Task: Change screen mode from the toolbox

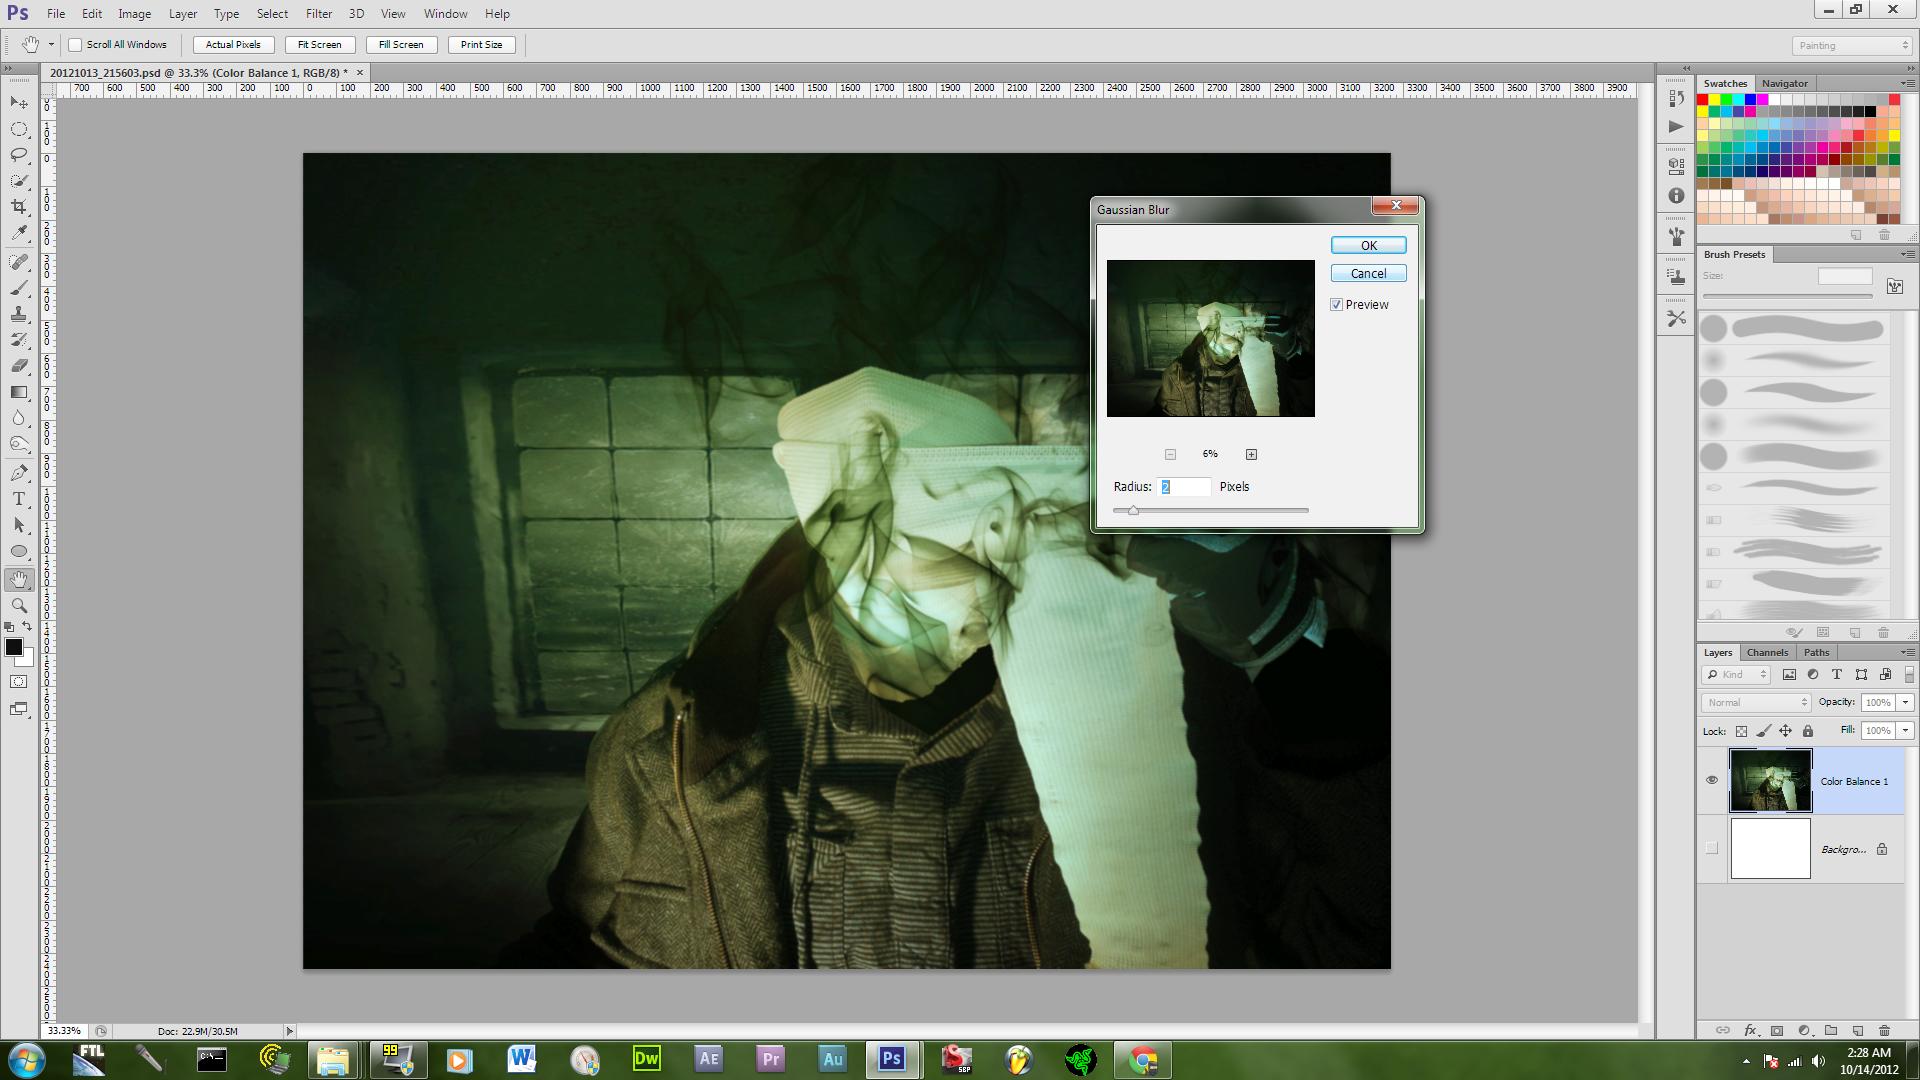Action: tap(19, 709)
